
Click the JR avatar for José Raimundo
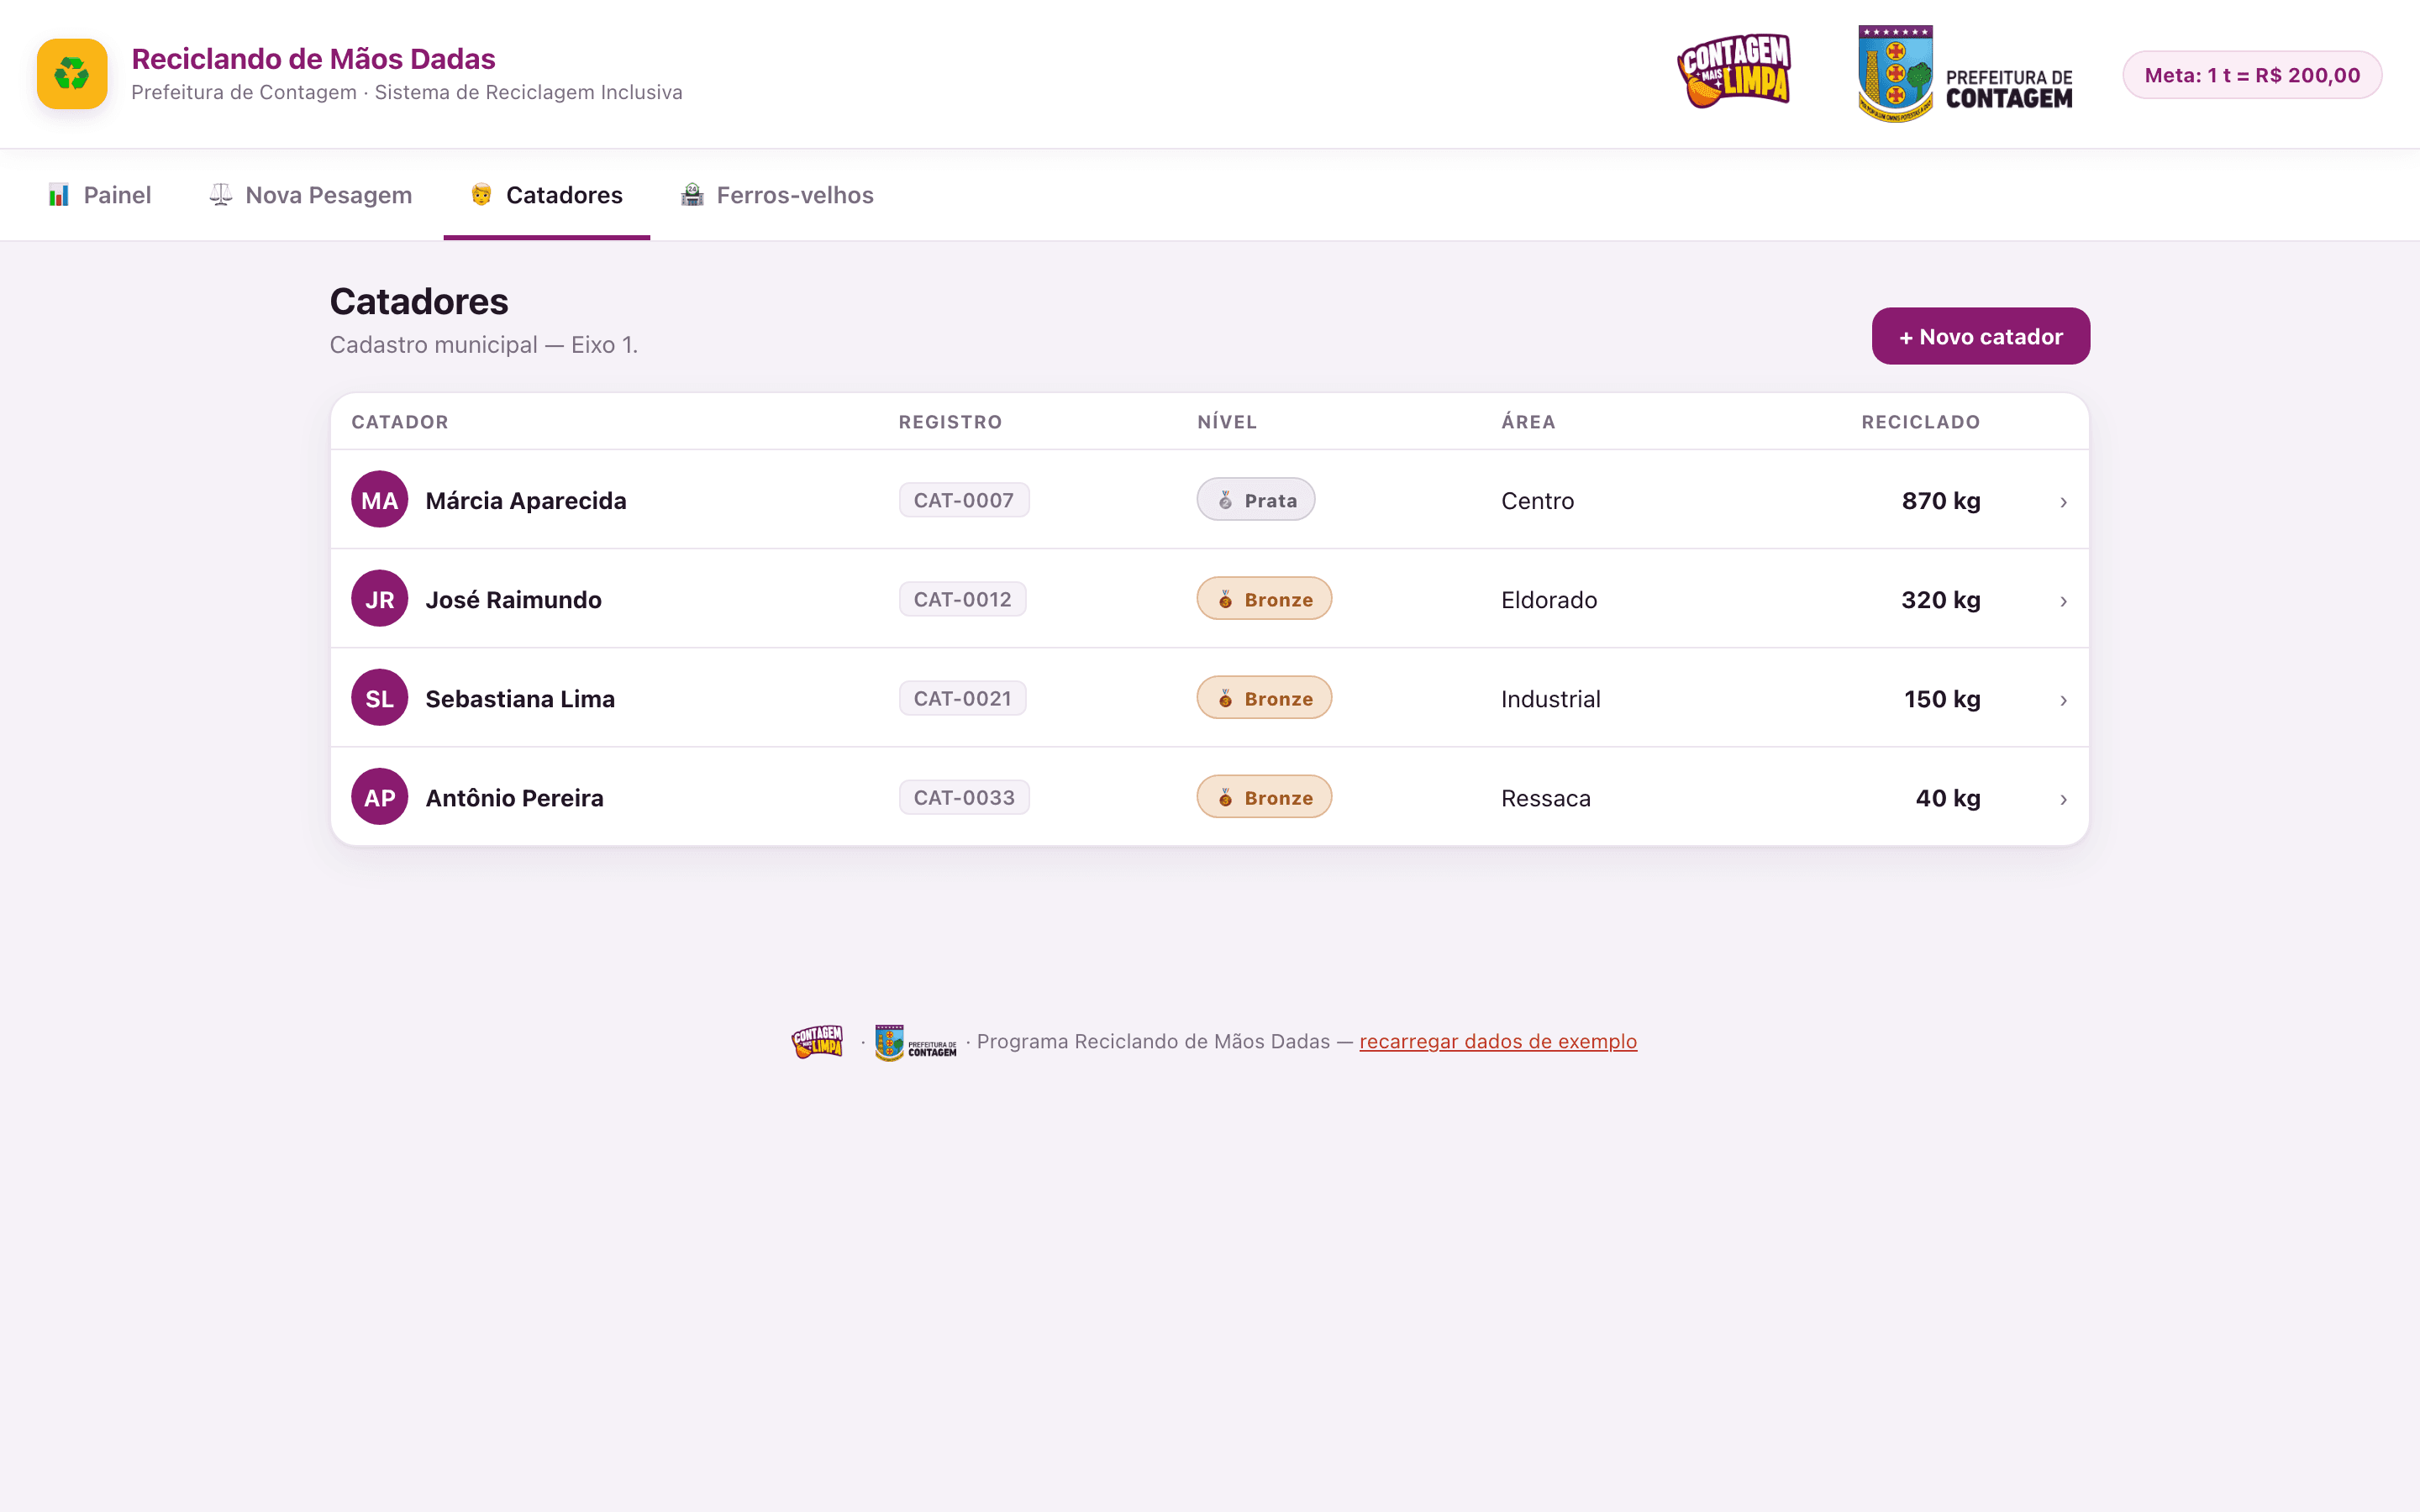(380, 599)
